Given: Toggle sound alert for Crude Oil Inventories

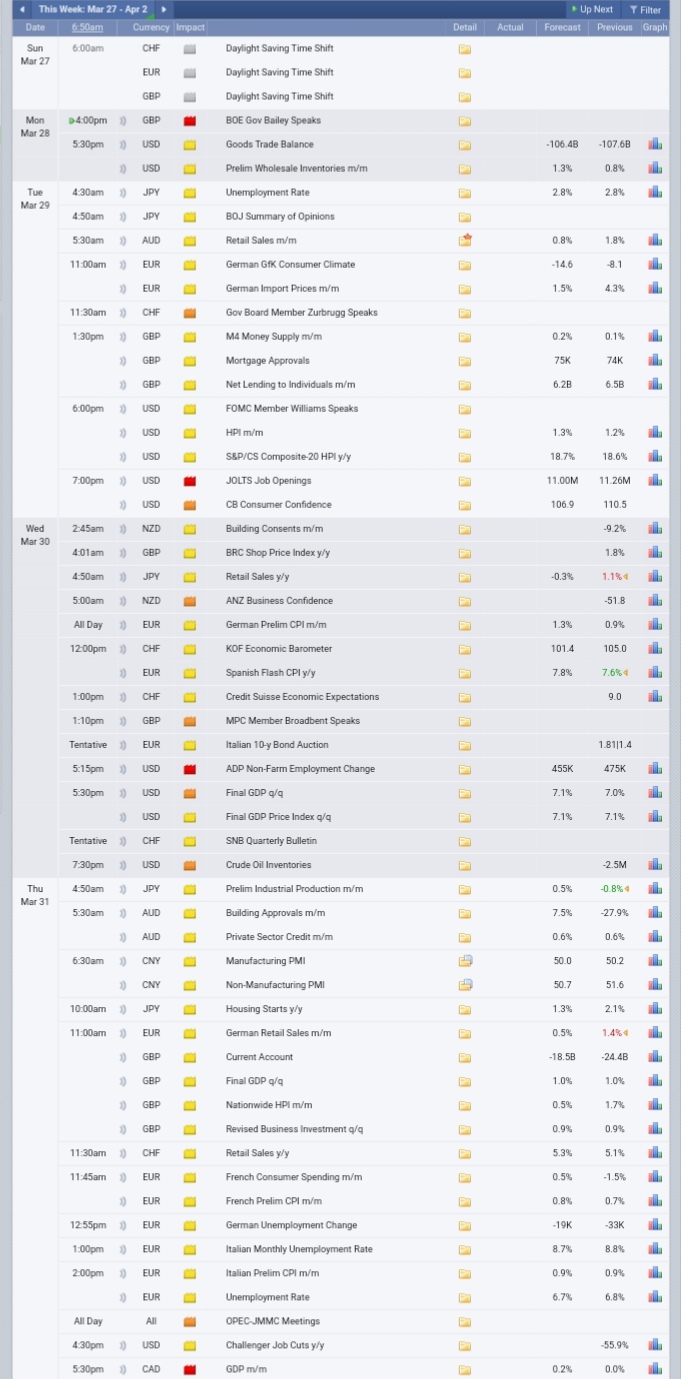Looking at the screenshot, I should tap(122, 865).
